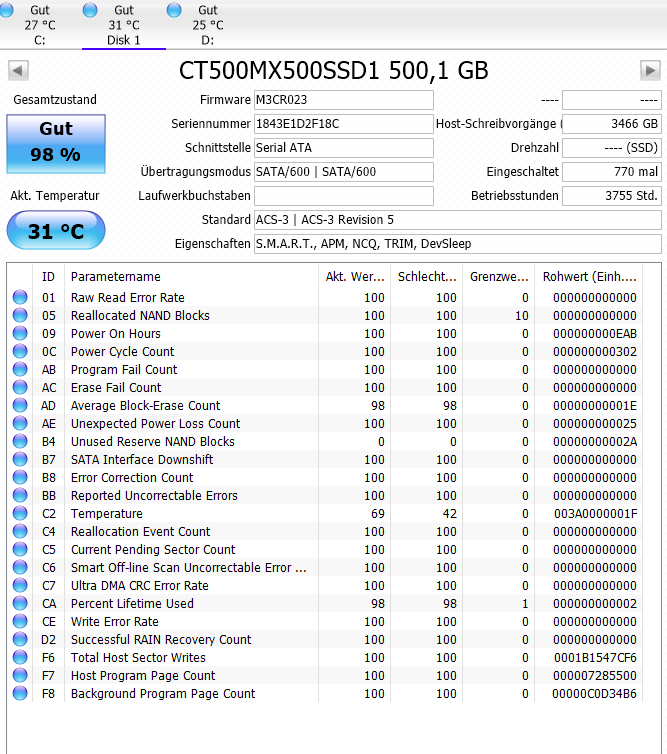Screen dimensions: 667x754
Task: Click the Grenzwe... column header
Action: pos(499,276)
